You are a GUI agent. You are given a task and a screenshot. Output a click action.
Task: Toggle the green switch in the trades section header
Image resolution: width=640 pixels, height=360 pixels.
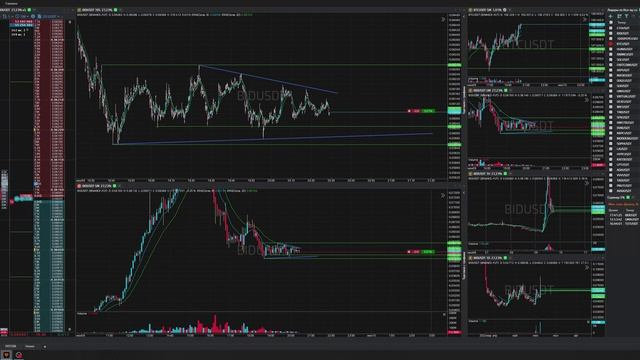click(629, 198)
